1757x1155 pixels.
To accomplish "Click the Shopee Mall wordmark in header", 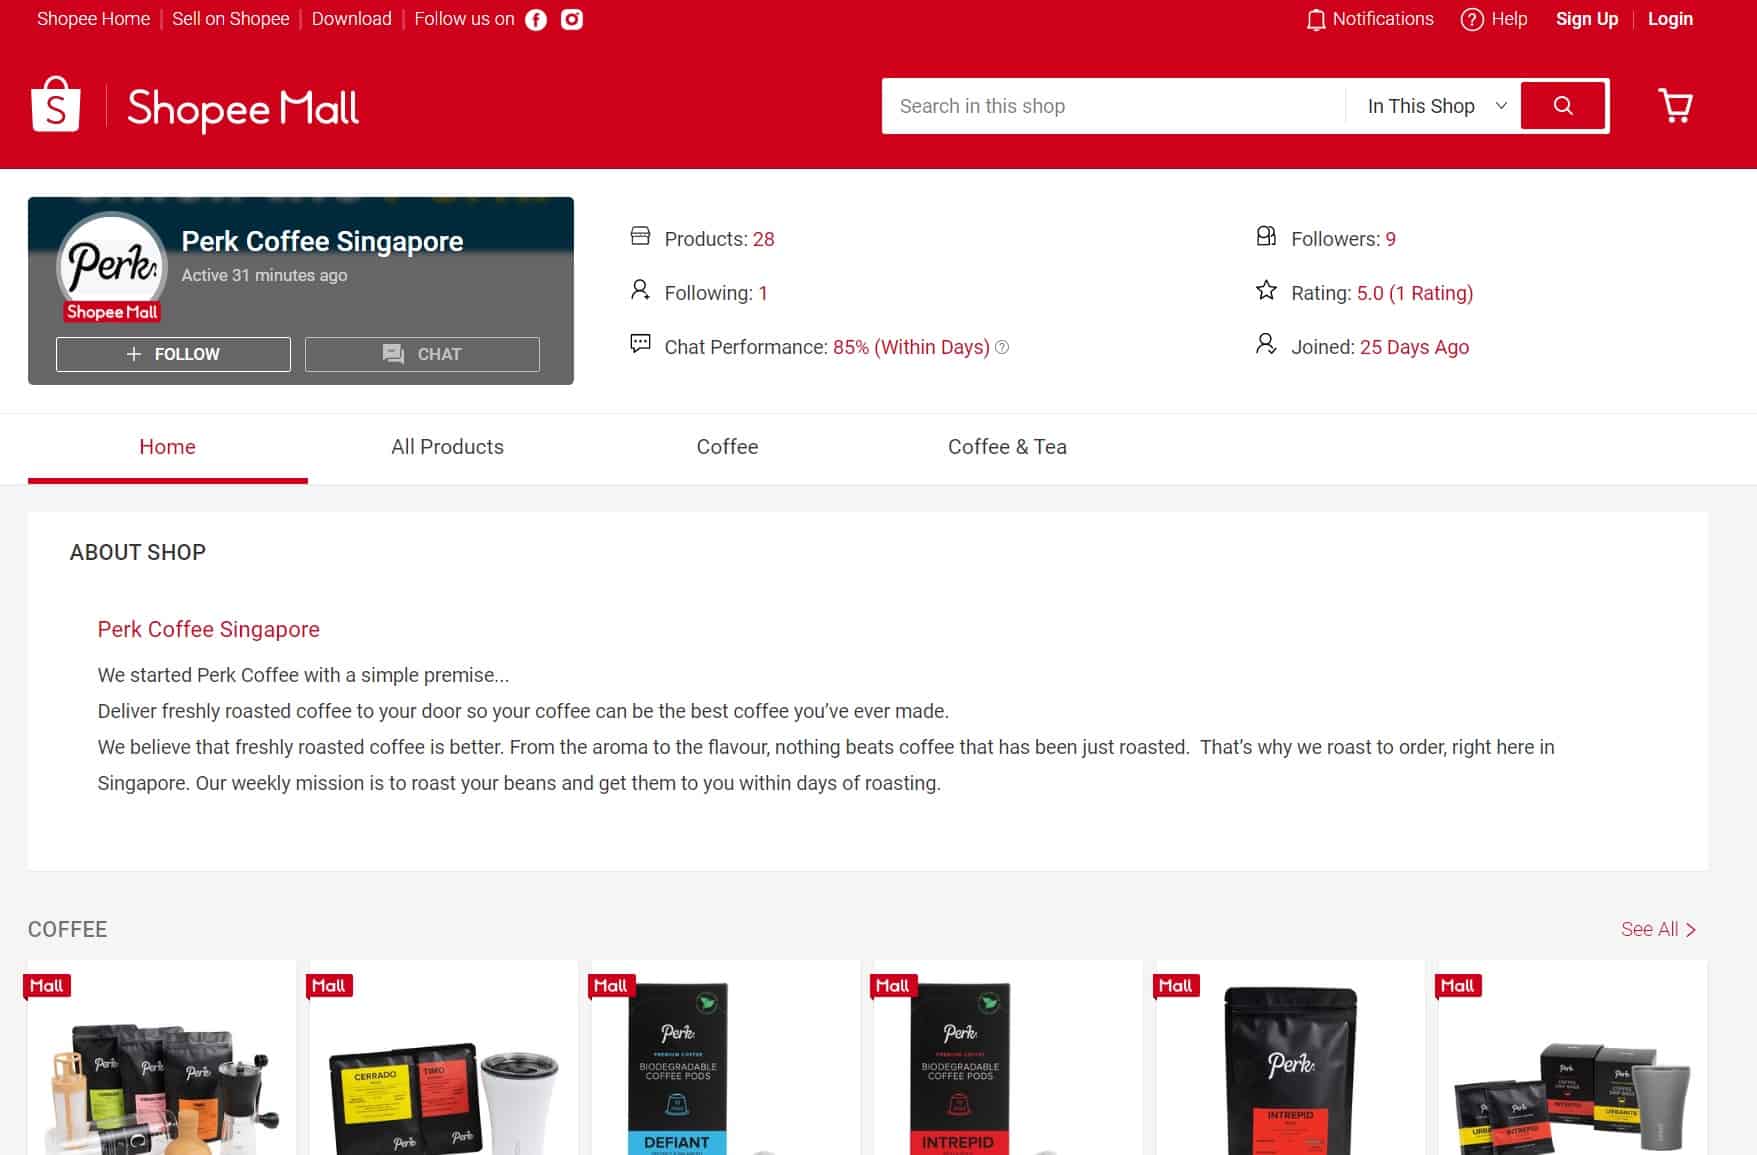I will [x=243, y=107].
